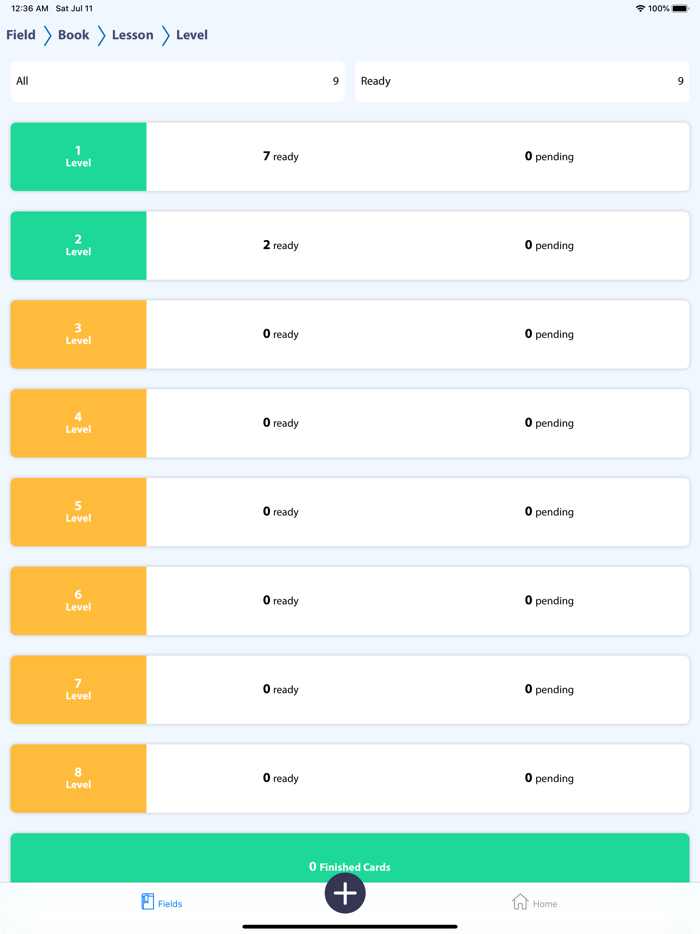
Task: Tap the orange Level 3 tile
Action: coord(78,334)
